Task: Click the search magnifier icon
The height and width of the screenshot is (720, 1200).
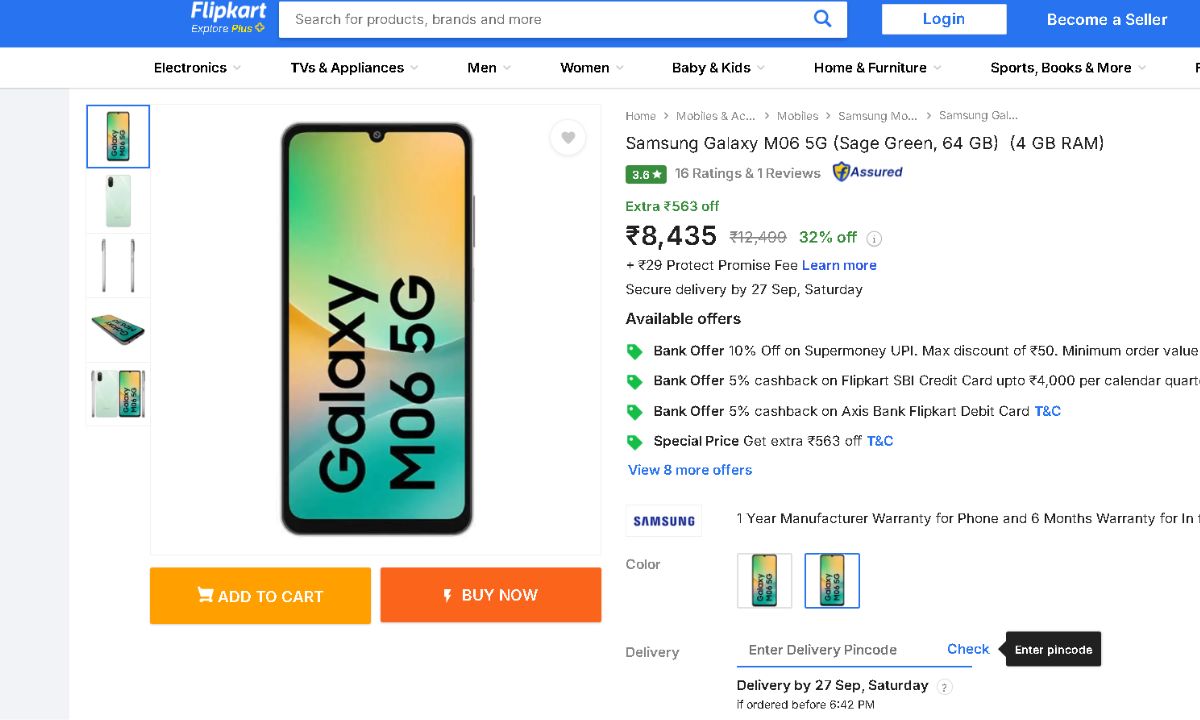Action: coord(822,19)
